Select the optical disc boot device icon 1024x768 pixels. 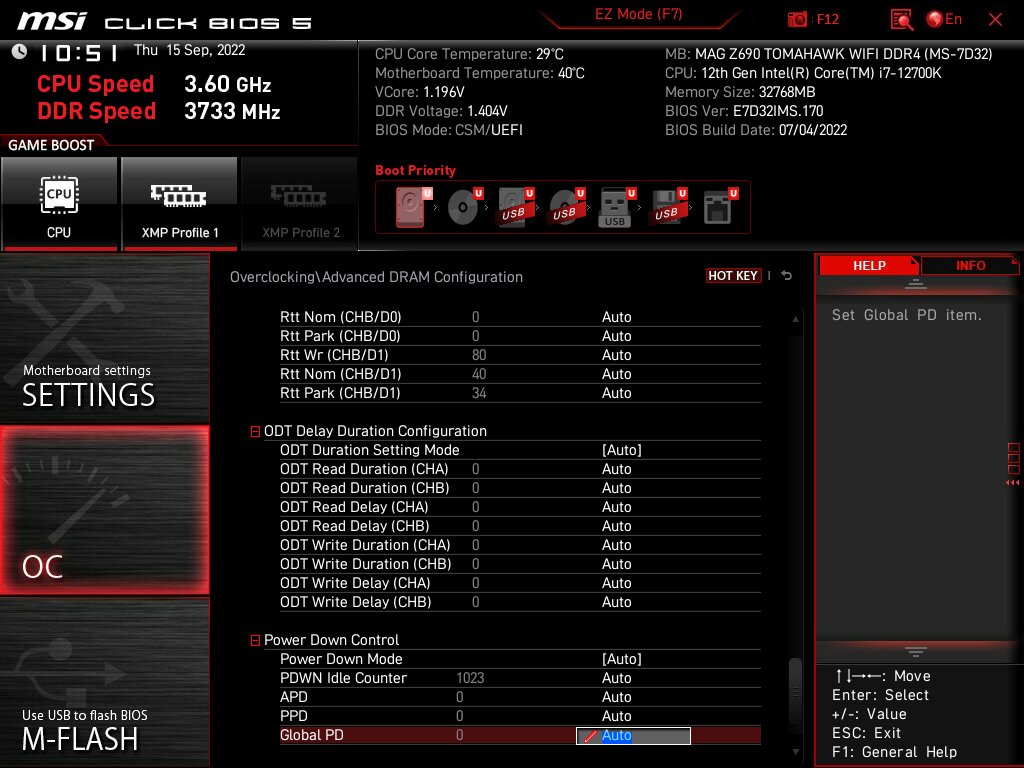(x=464, y=207)
